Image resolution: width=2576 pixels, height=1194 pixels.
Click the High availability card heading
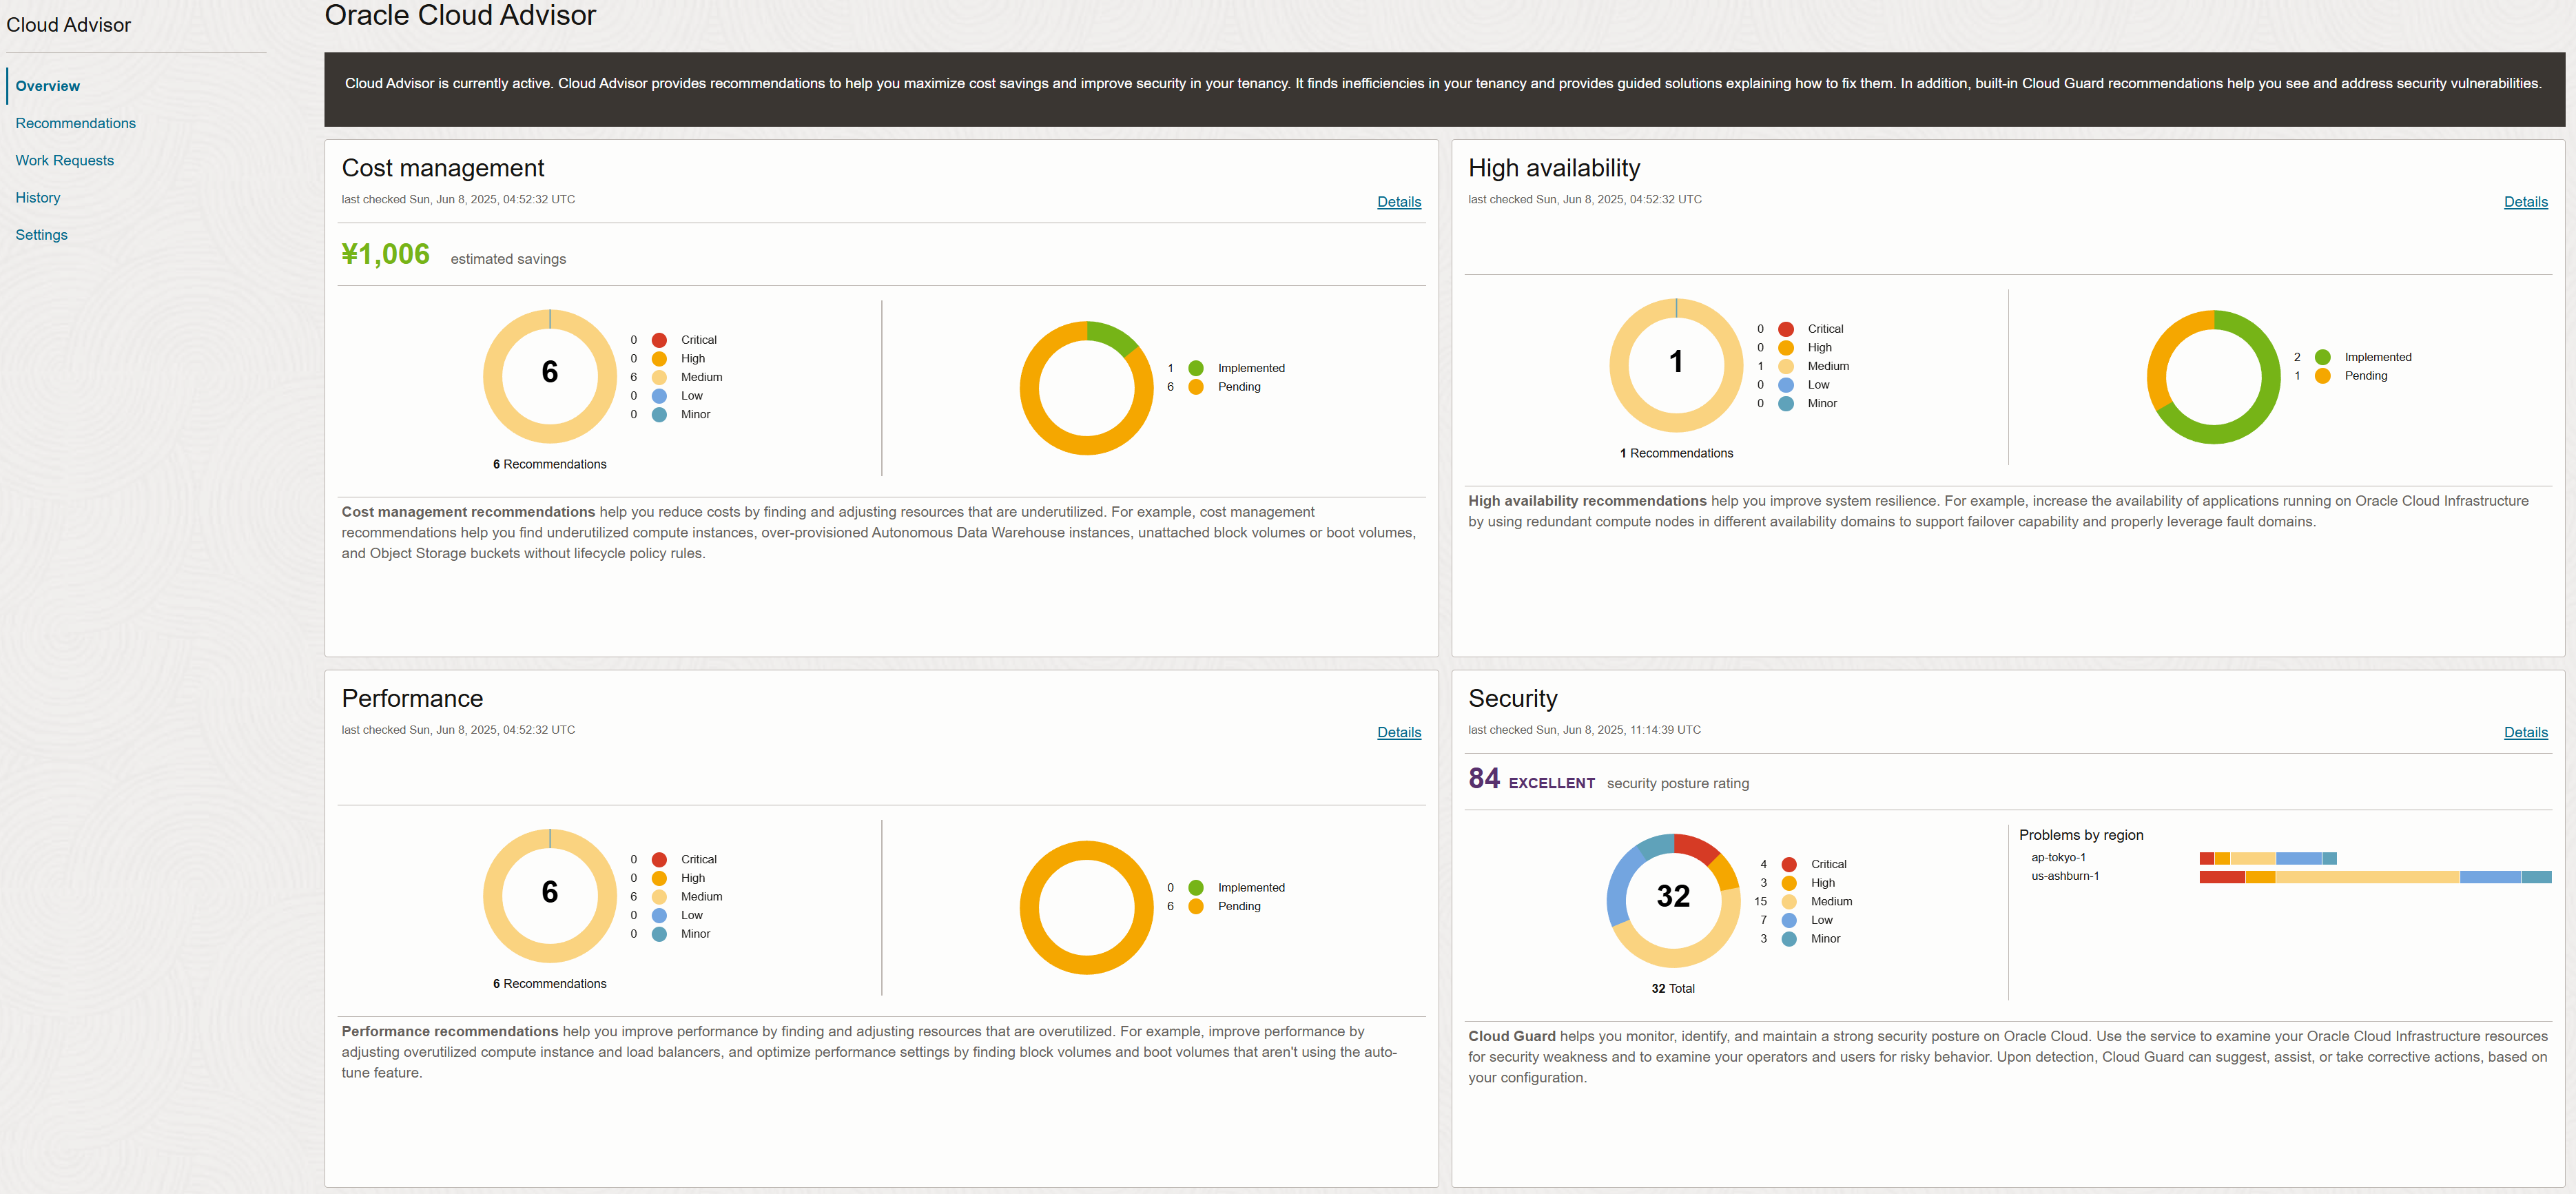[x=1553, y=168]
